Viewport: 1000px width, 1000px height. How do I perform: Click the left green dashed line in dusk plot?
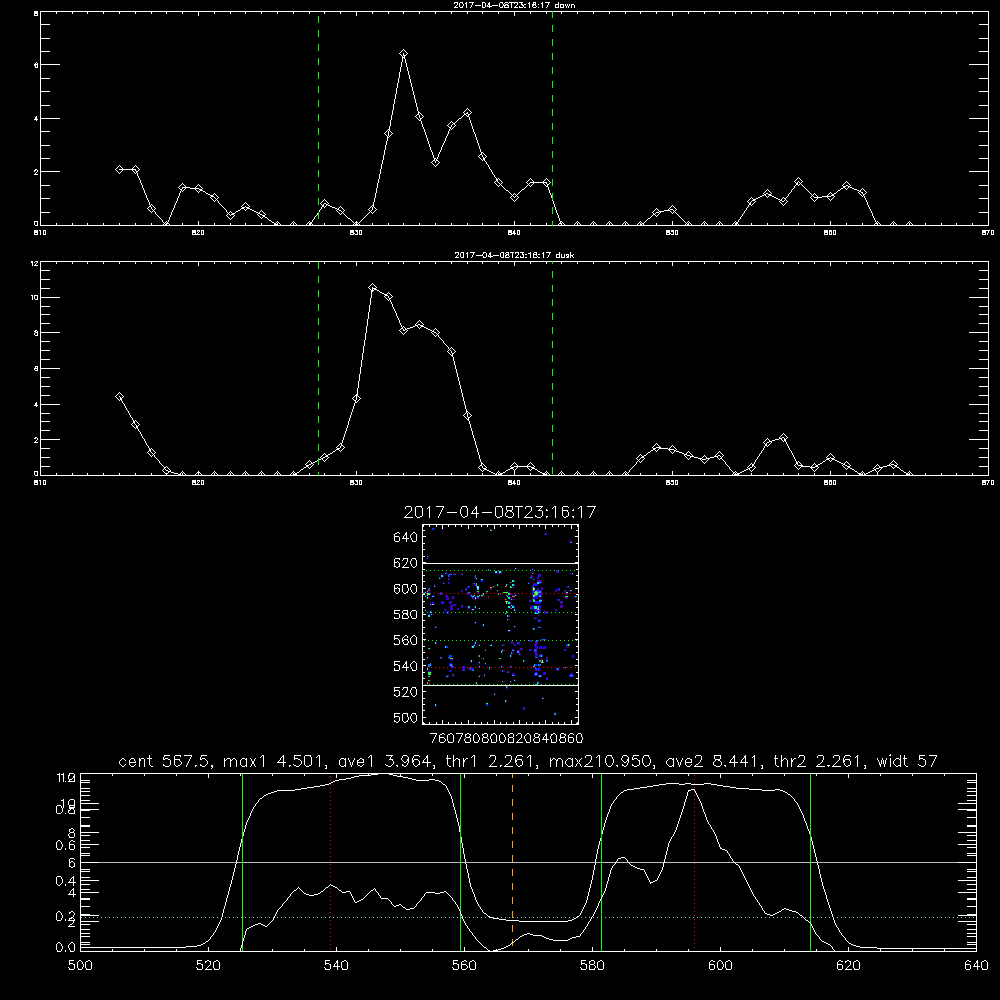click(x=318, y=368)
